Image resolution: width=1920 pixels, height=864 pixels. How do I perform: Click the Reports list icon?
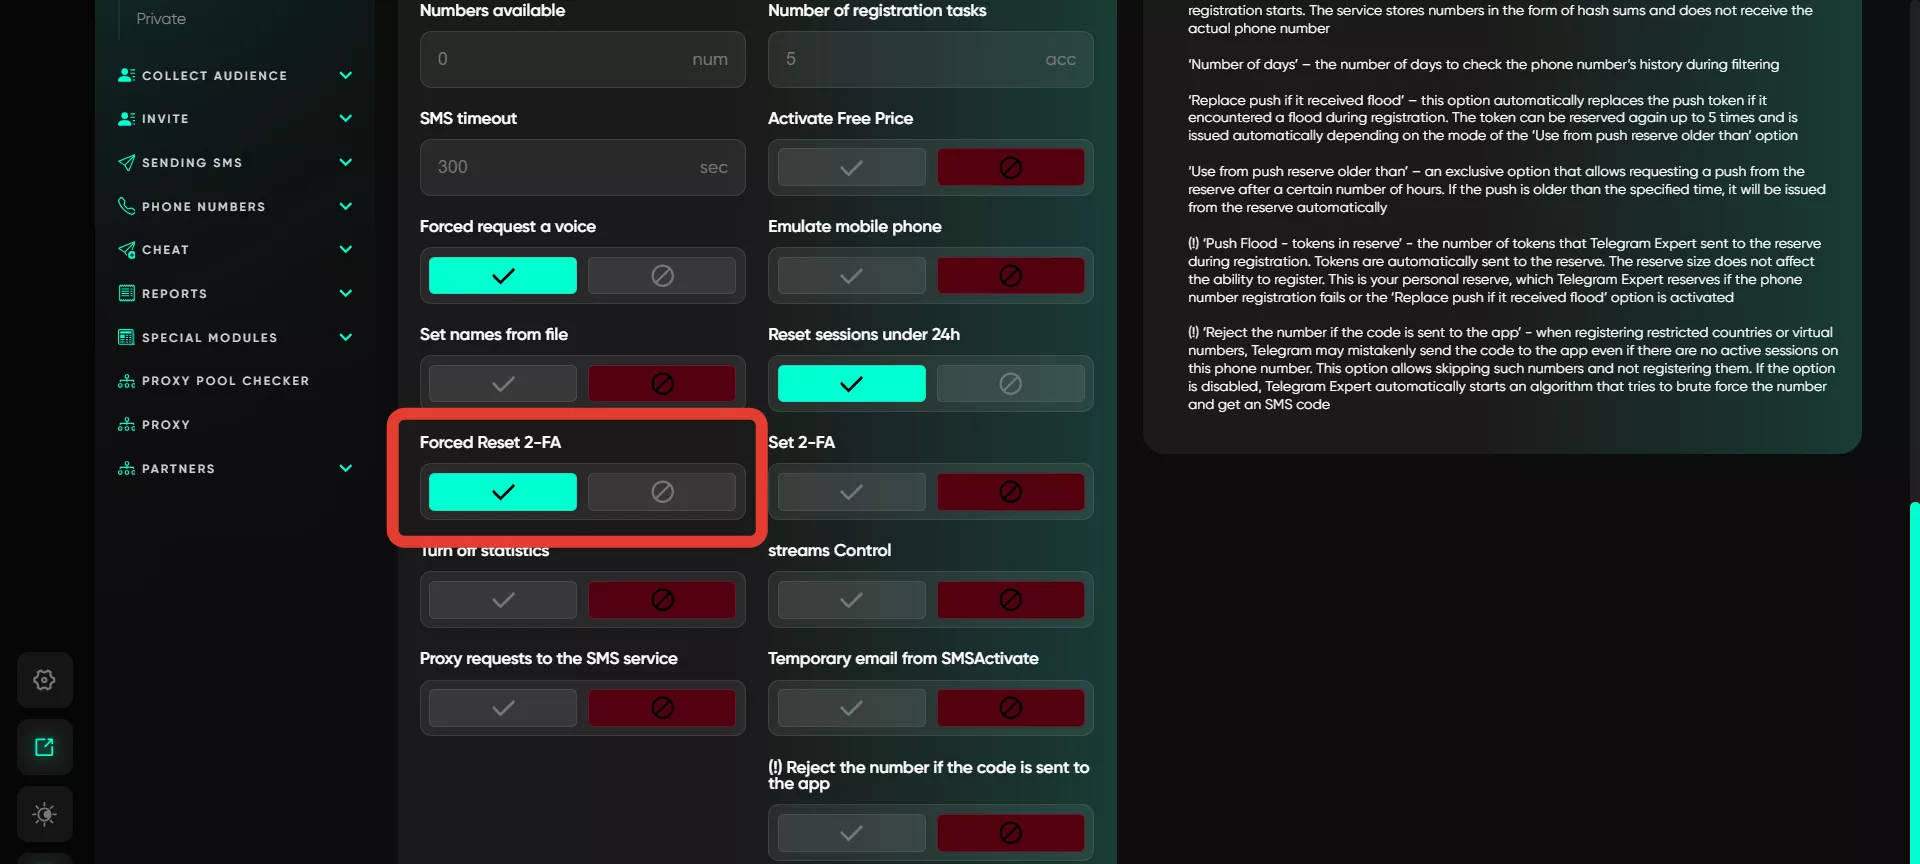click(x=126, y=293)
